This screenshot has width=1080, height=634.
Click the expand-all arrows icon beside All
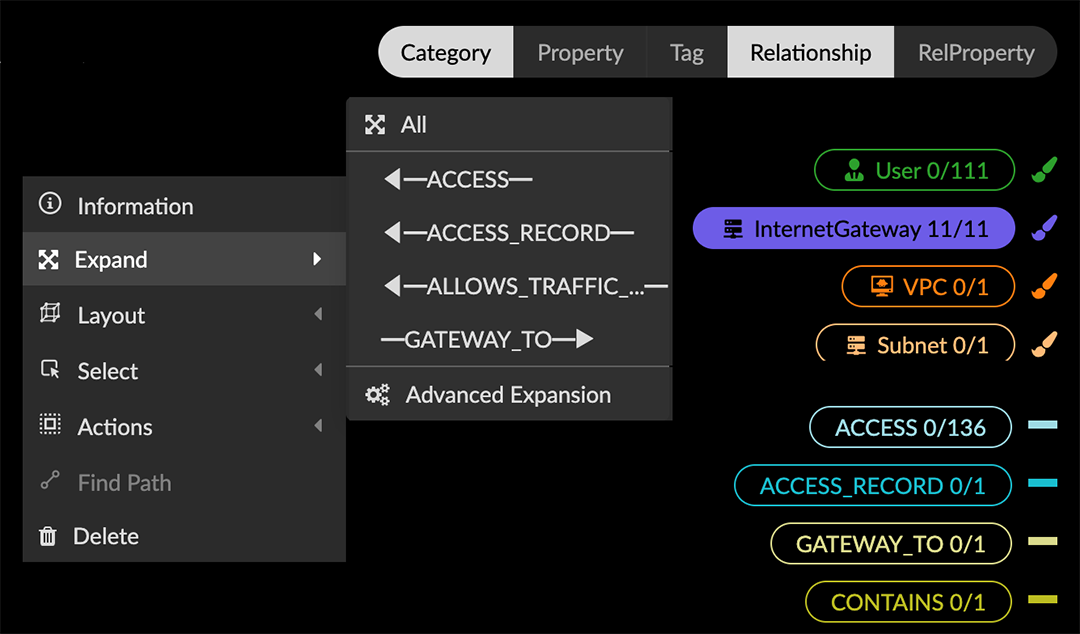(375, 125)
